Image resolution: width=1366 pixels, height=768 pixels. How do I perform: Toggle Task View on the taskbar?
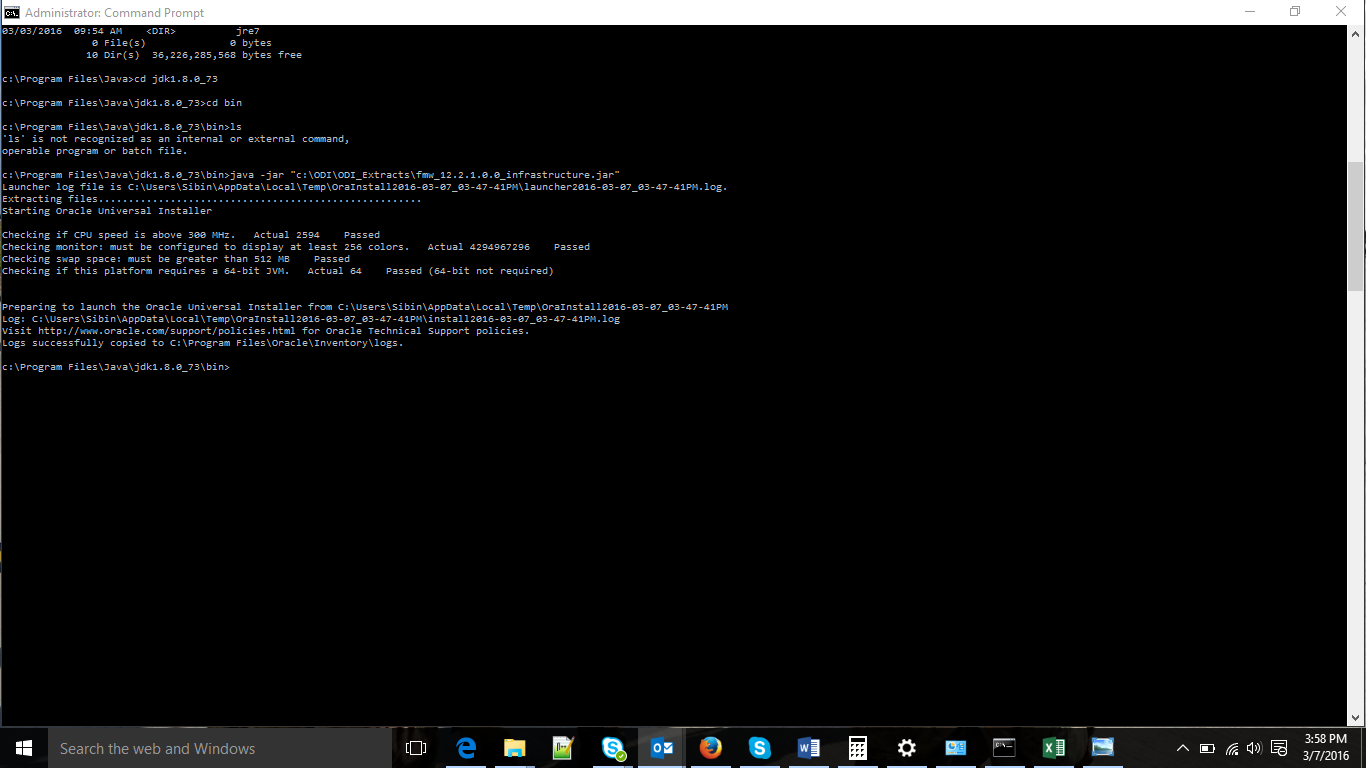click(415, 747)
